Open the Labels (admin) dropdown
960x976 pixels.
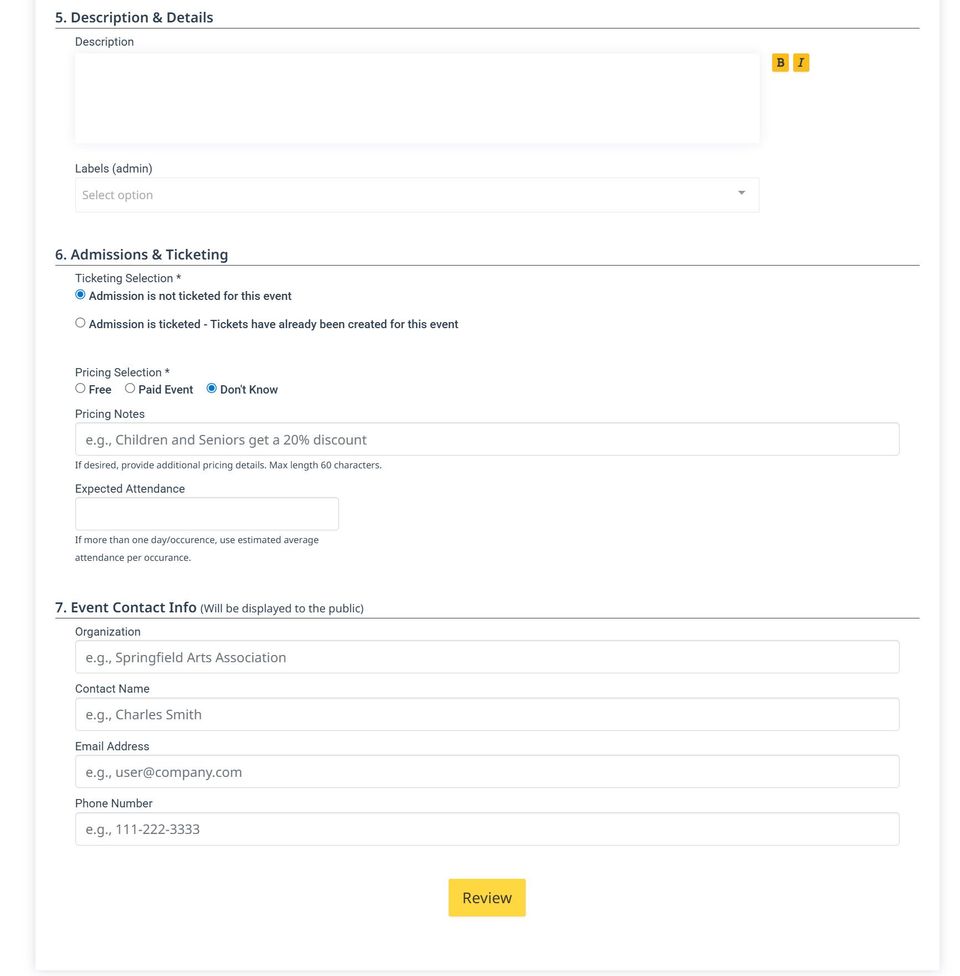coord(400,195)
